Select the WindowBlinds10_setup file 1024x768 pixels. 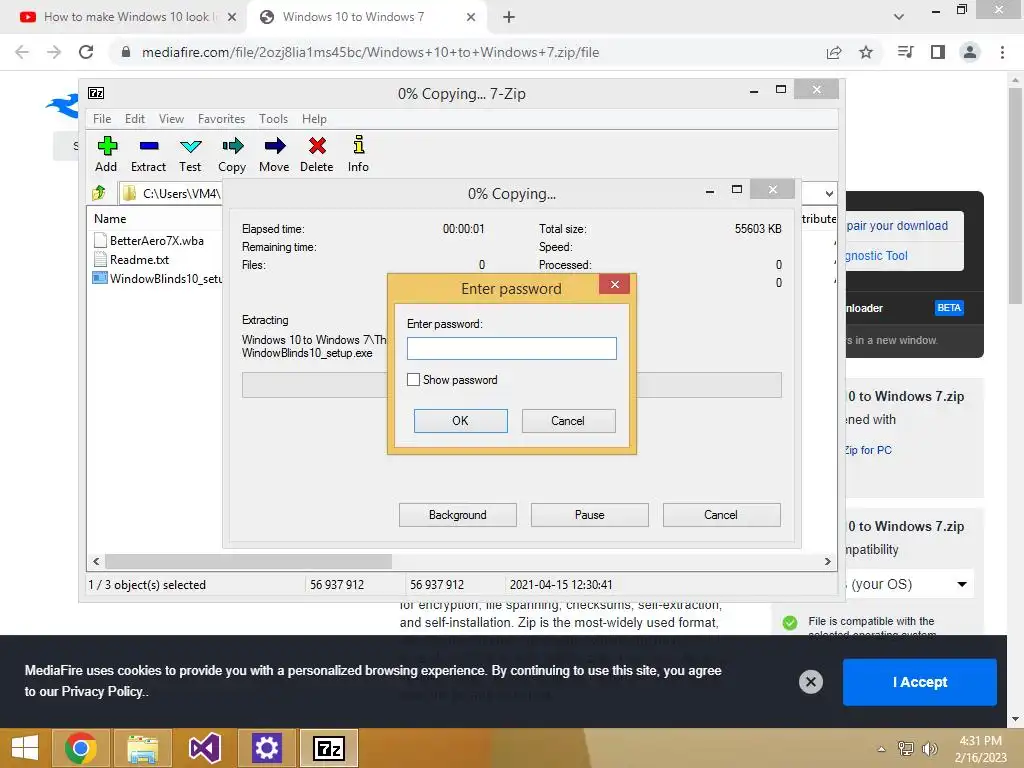tap(157, 278)
